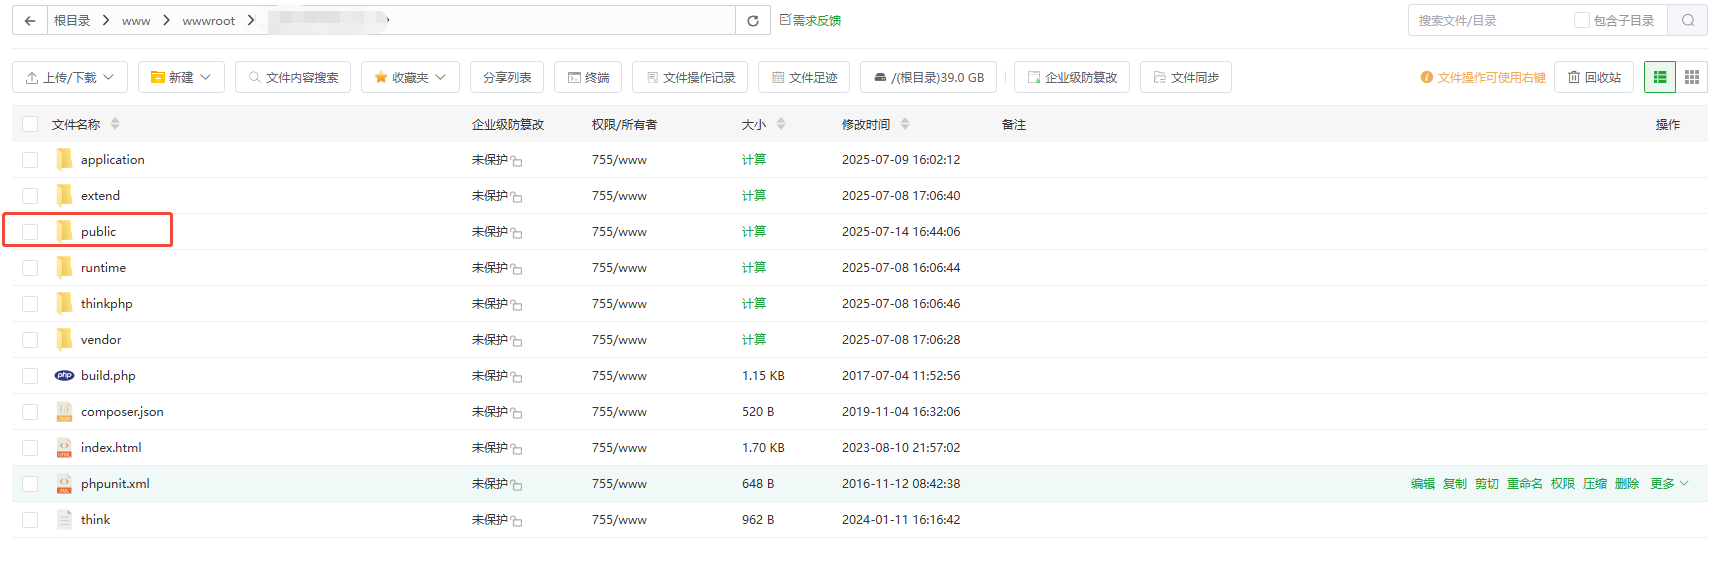Sort by modified time (修改时间) column

(866, 124)
